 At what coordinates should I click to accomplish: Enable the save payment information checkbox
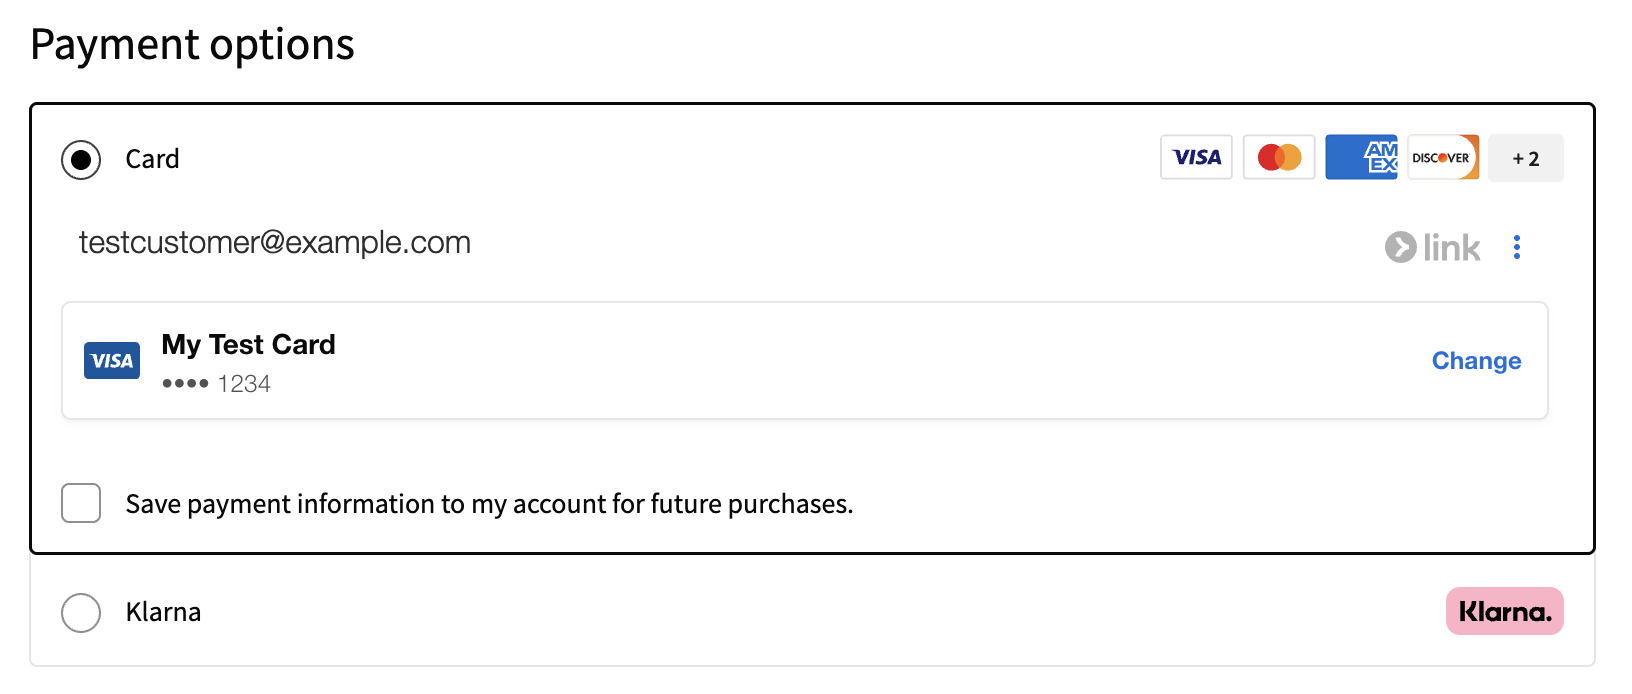[x=81, y=503]
